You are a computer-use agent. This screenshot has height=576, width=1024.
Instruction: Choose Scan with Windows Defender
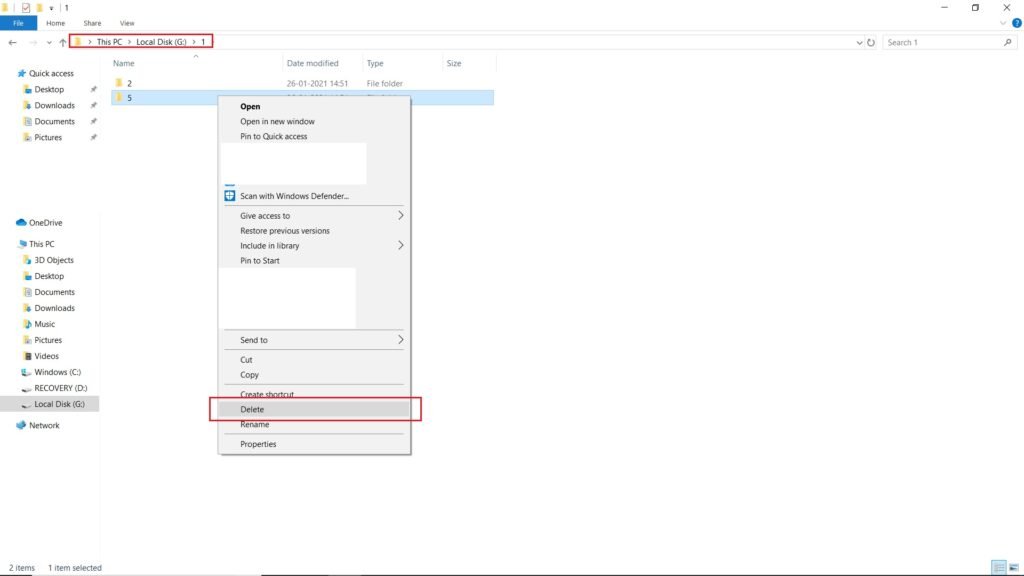pyautogui.click(x=294, y=196)
